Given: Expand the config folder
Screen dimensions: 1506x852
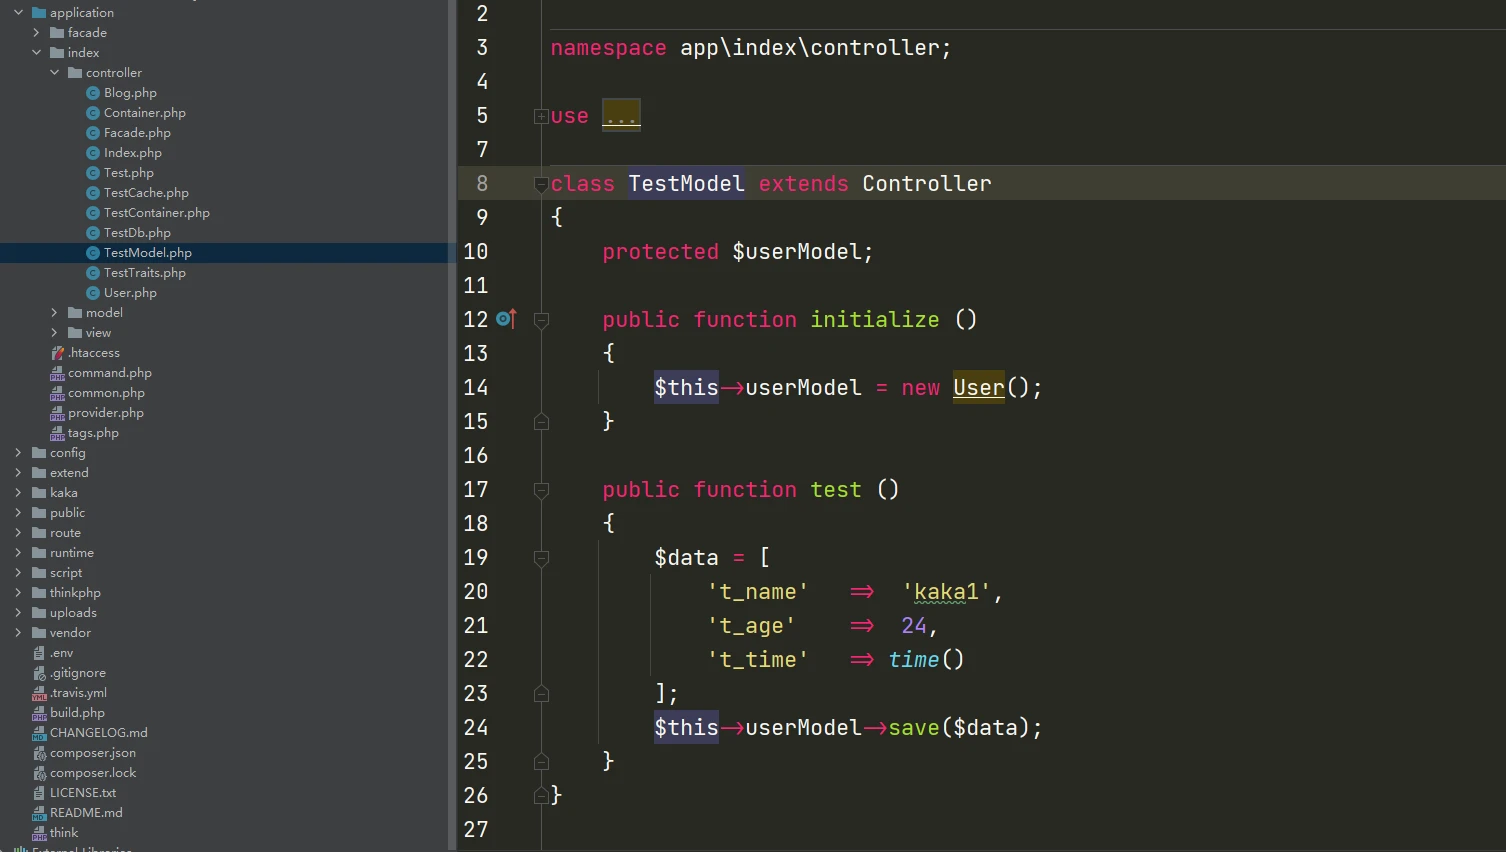Looking at the screenshot, I should point(18,453).
